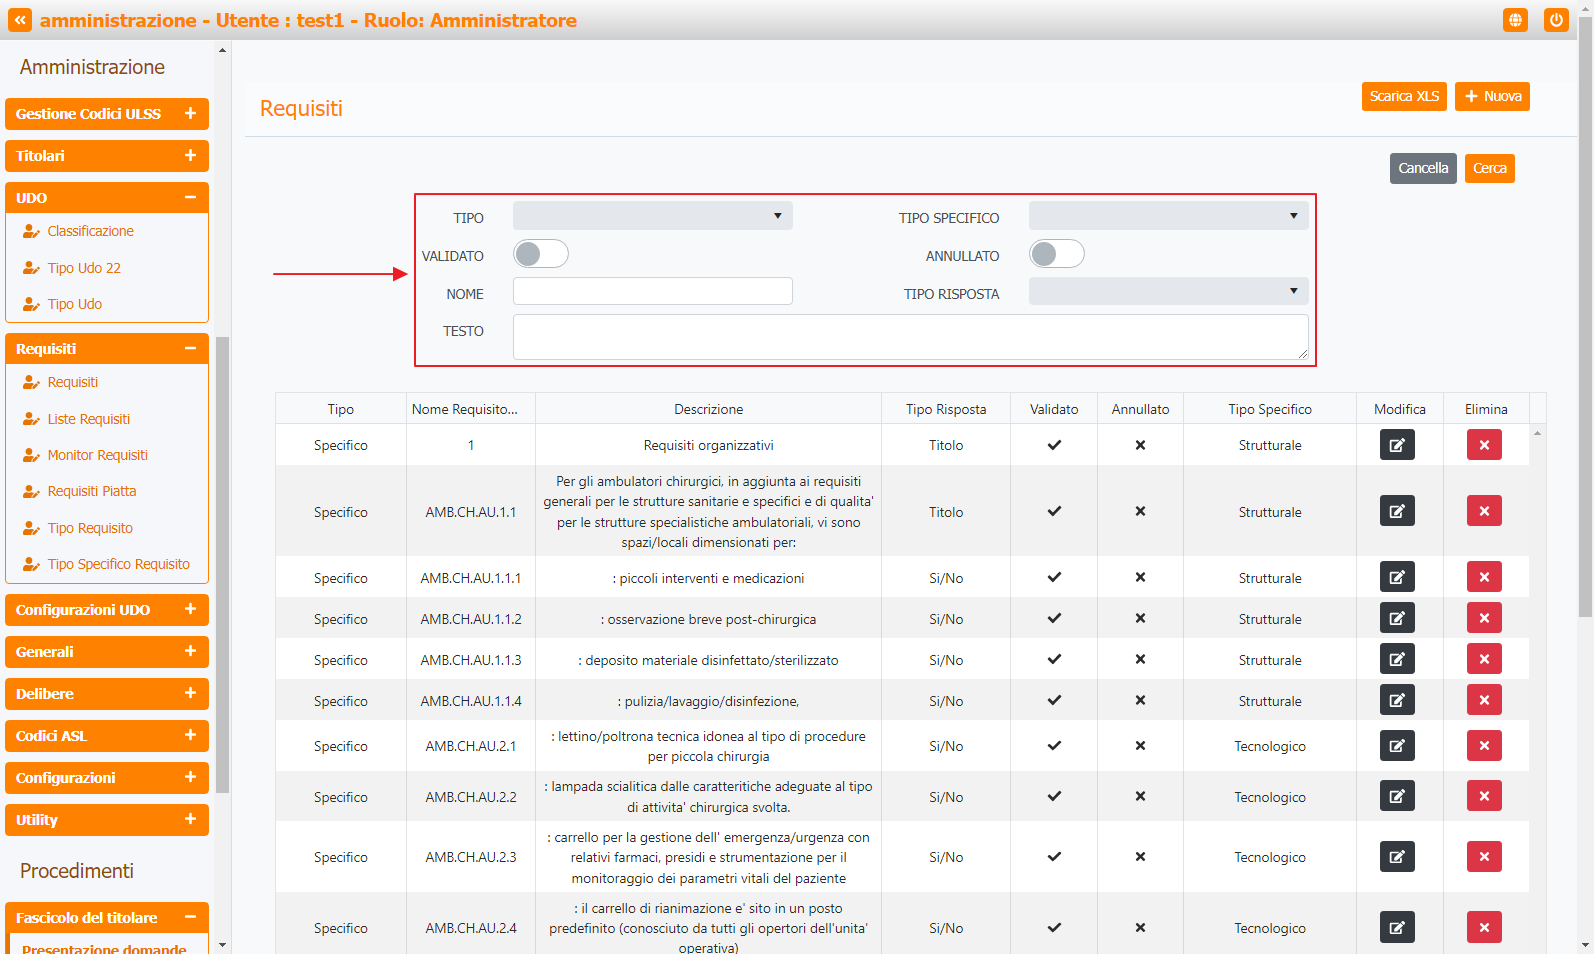Enable the ANNULLATO filter switch
The image size is (1594, 954).
click(x=1056, y=255)
